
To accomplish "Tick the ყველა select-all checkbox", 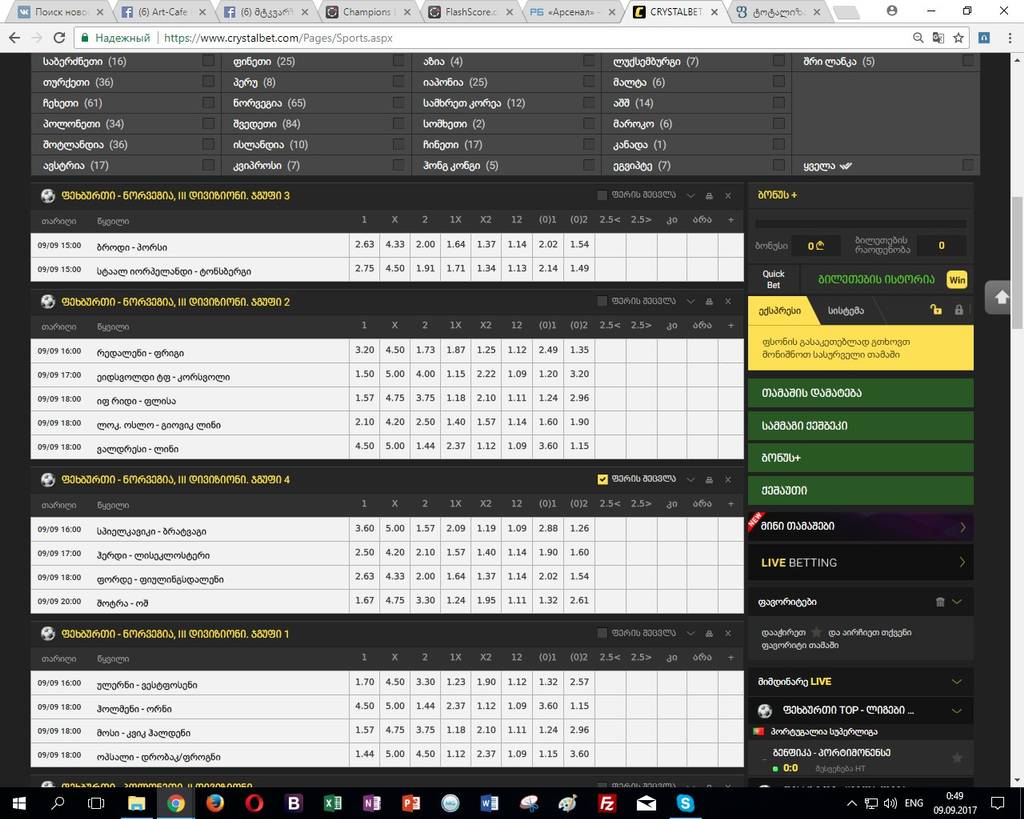I will click(968, 165).
